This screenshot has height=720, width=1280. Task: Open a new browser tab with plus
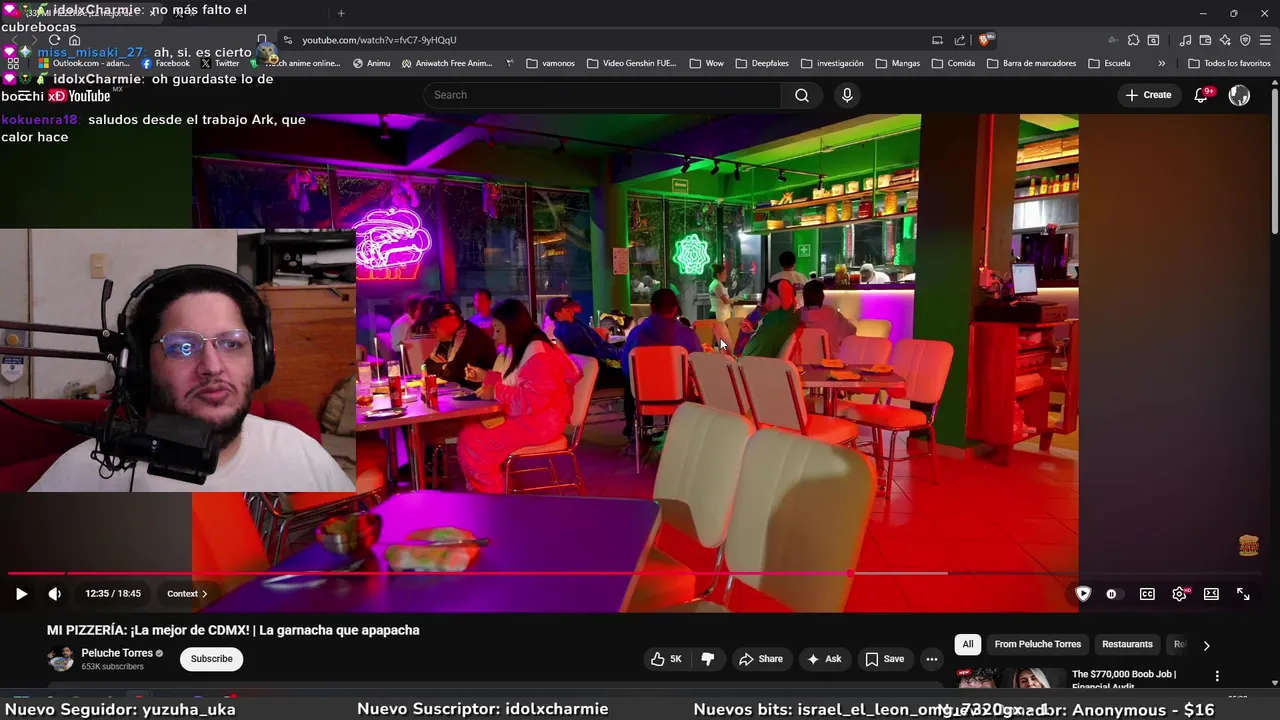point(341,13)
